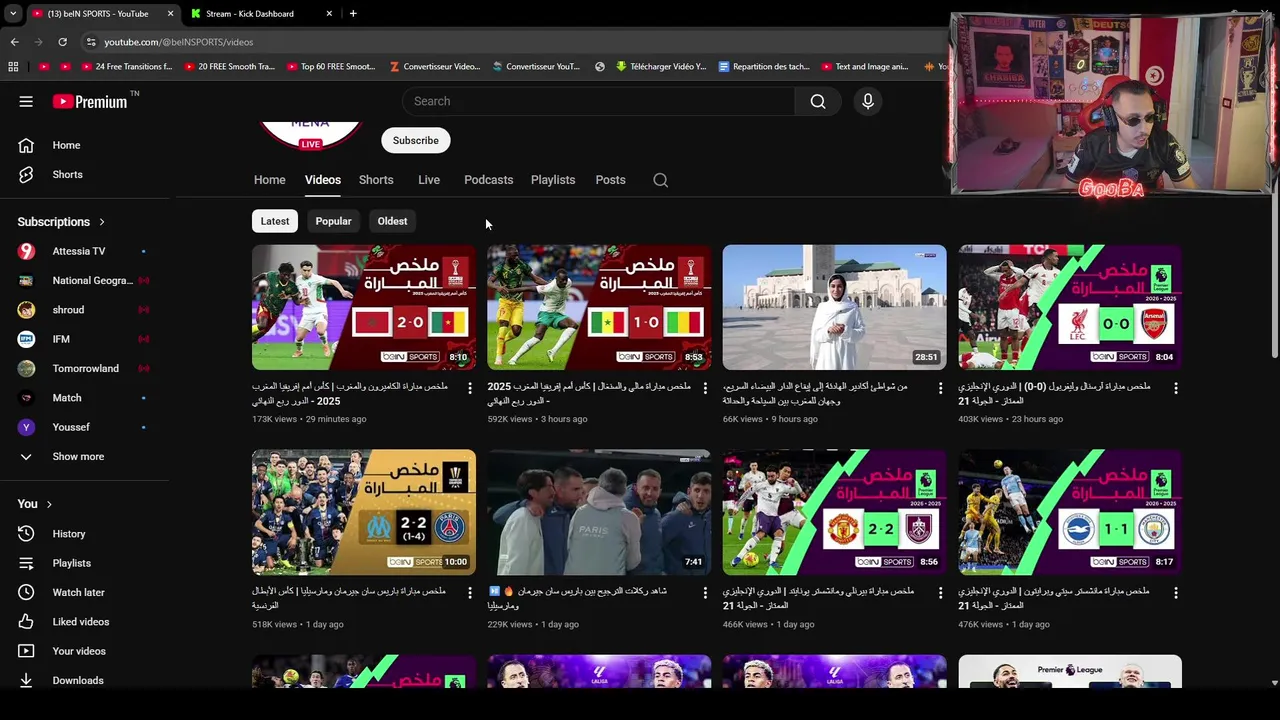
Task: Expand the You section header
Action: (x=34, y=504)
